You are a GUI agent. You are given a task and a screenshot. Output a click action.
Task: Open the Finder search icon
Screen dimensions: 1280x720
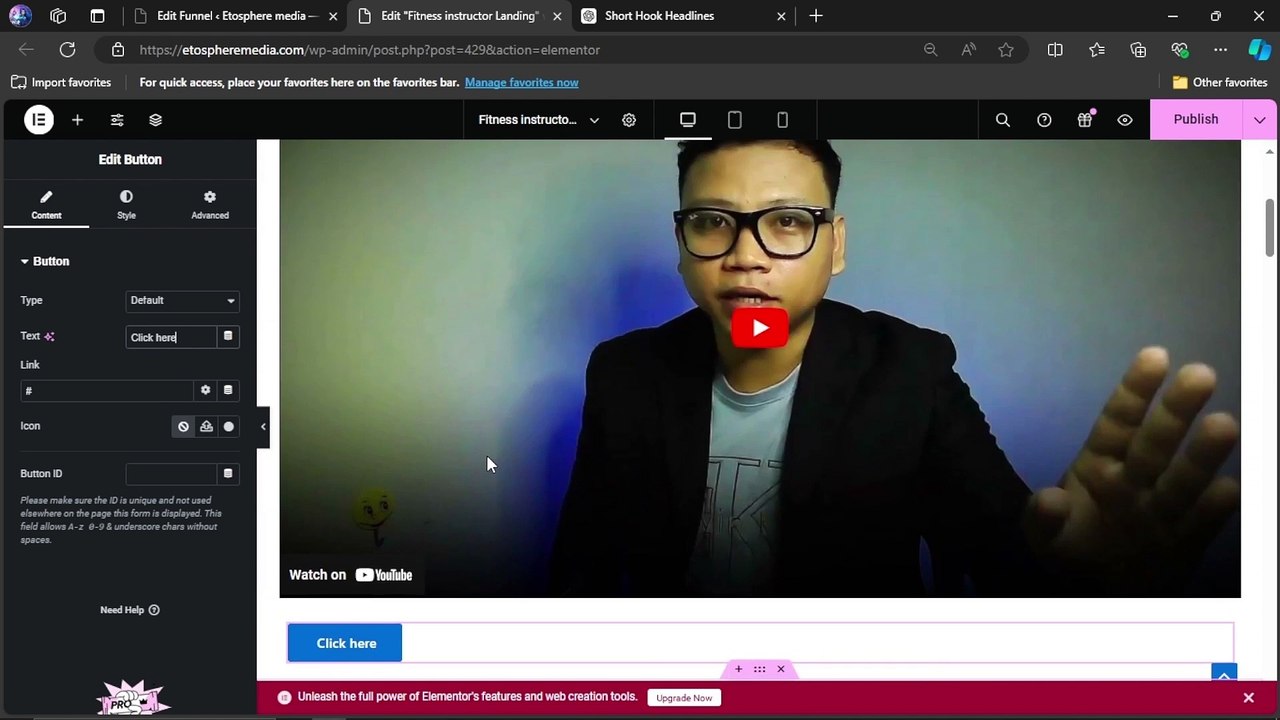pos(1003,120)
